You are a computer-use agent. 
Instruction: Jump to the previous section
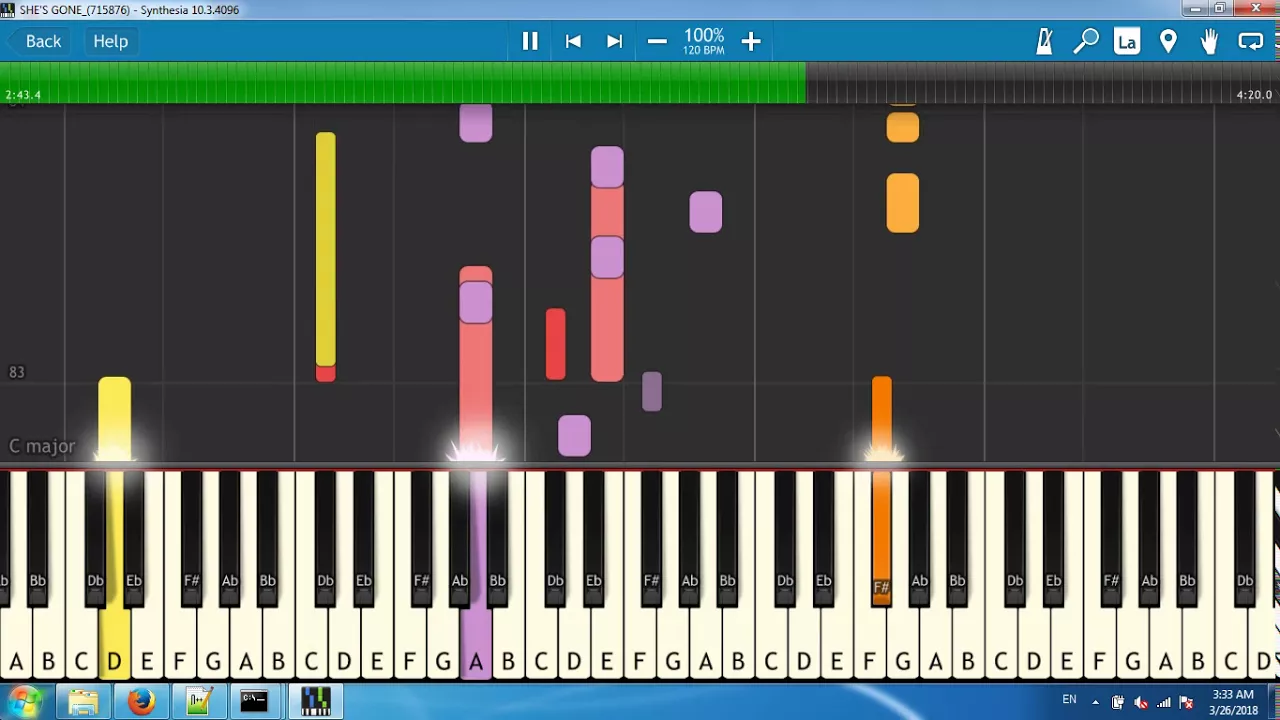pos(573,41)
